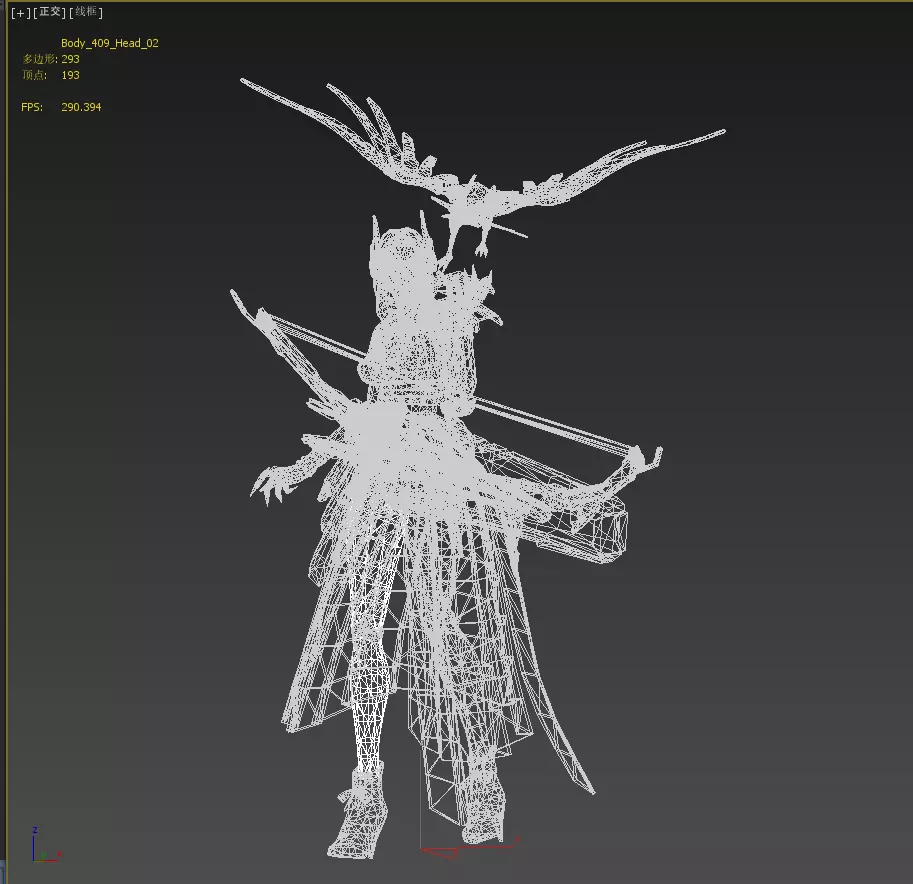
Task: Open the [+] viewport general menu
Action: click(21, 13)
